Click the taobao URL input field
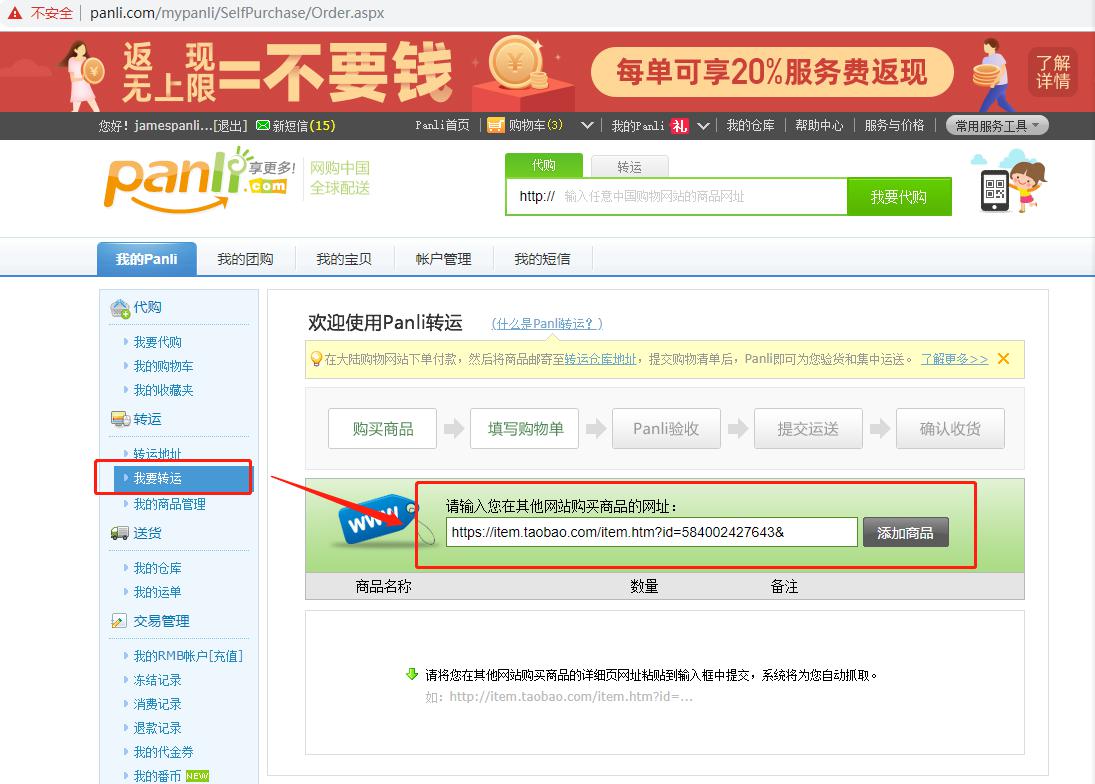 tap(650, 532)
